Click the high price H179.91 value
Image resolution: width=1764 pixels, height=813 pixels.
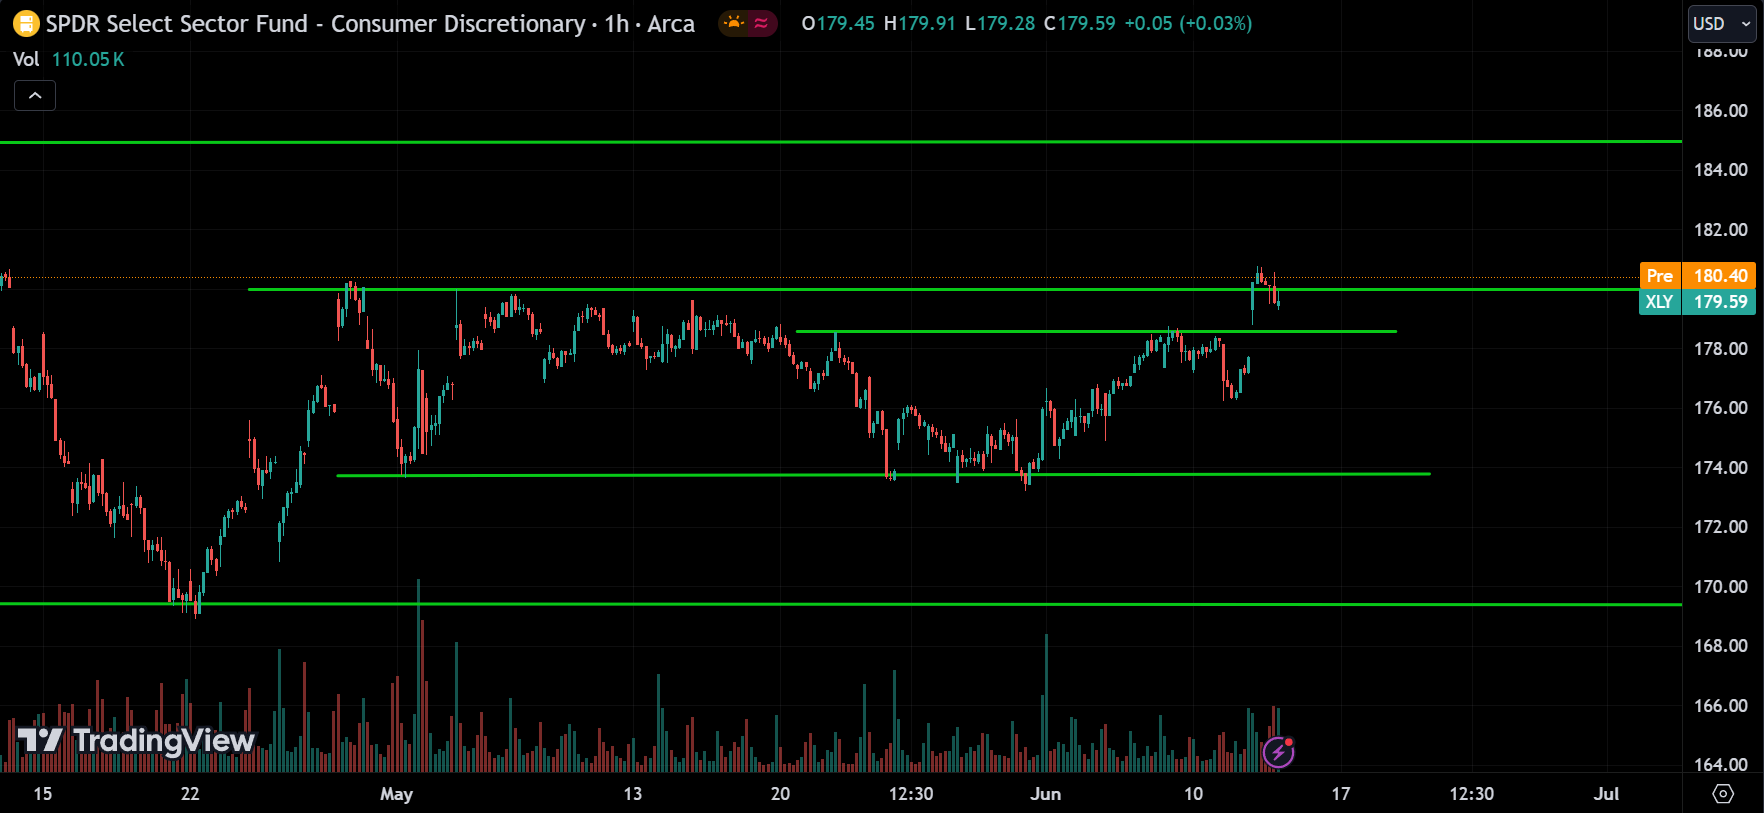[x=920, y=23]
